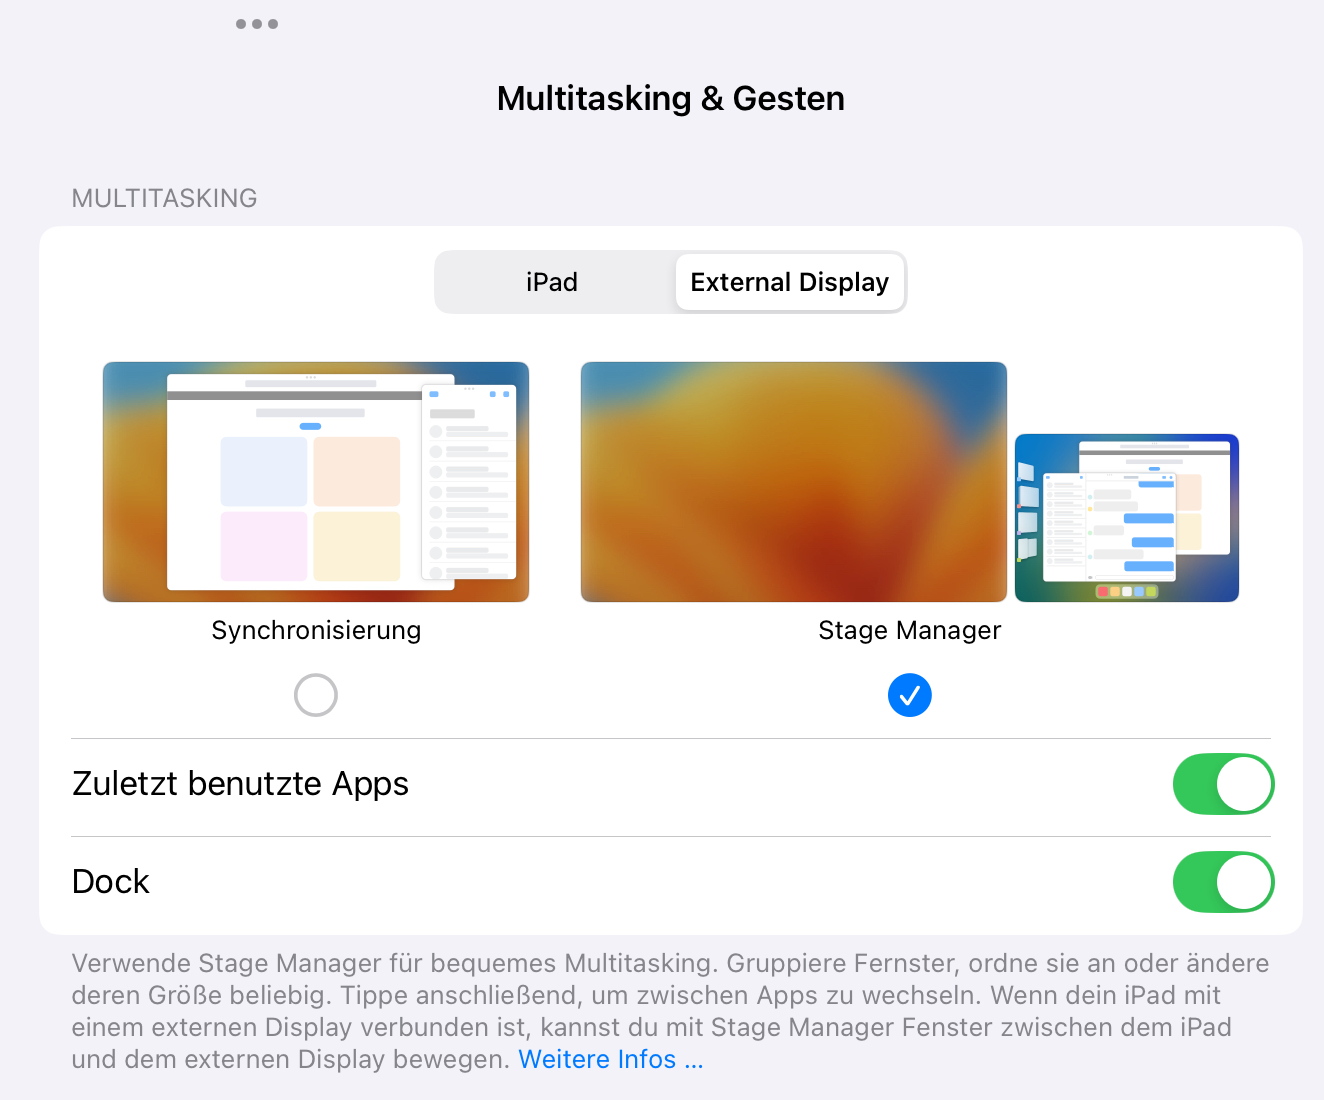Open the Weitere Infos link
This screenshot has width=1324, height=1100.
611,1059
